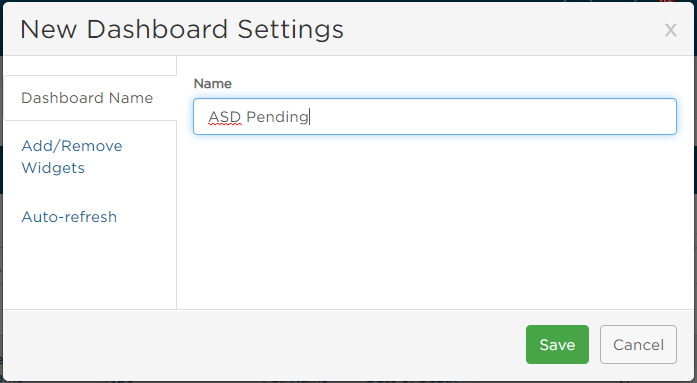Focus the Name text field
The height and width of the screenshot is (383, 697).
pos(435,116)
